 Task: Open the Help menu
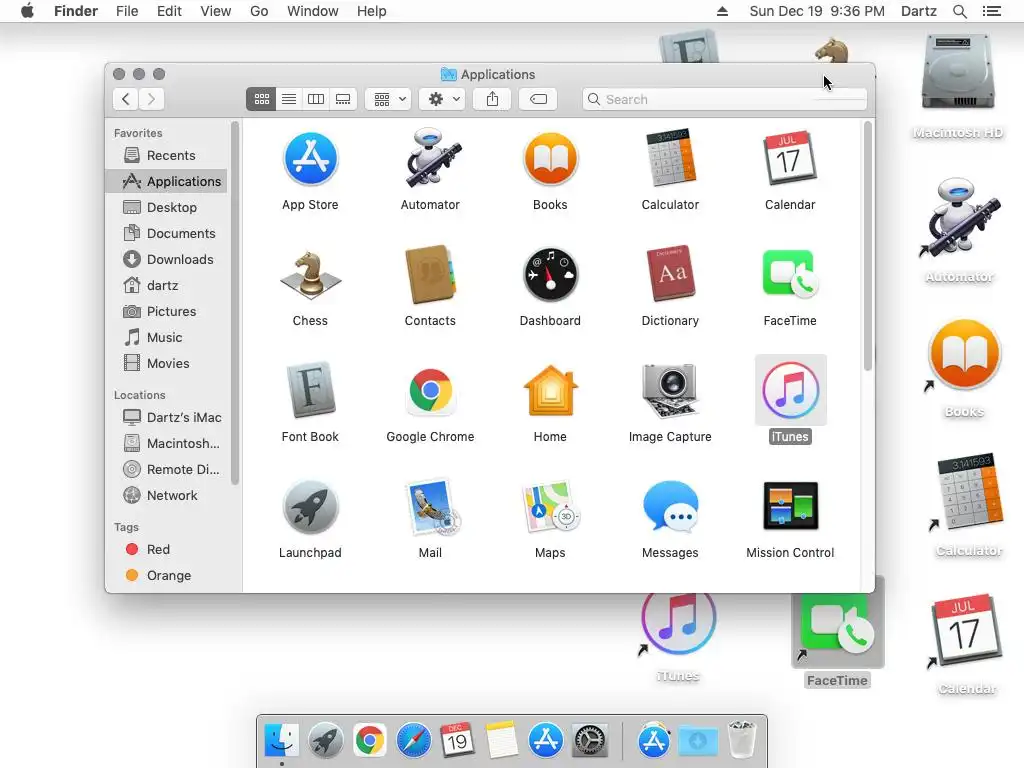pos(372,11)
